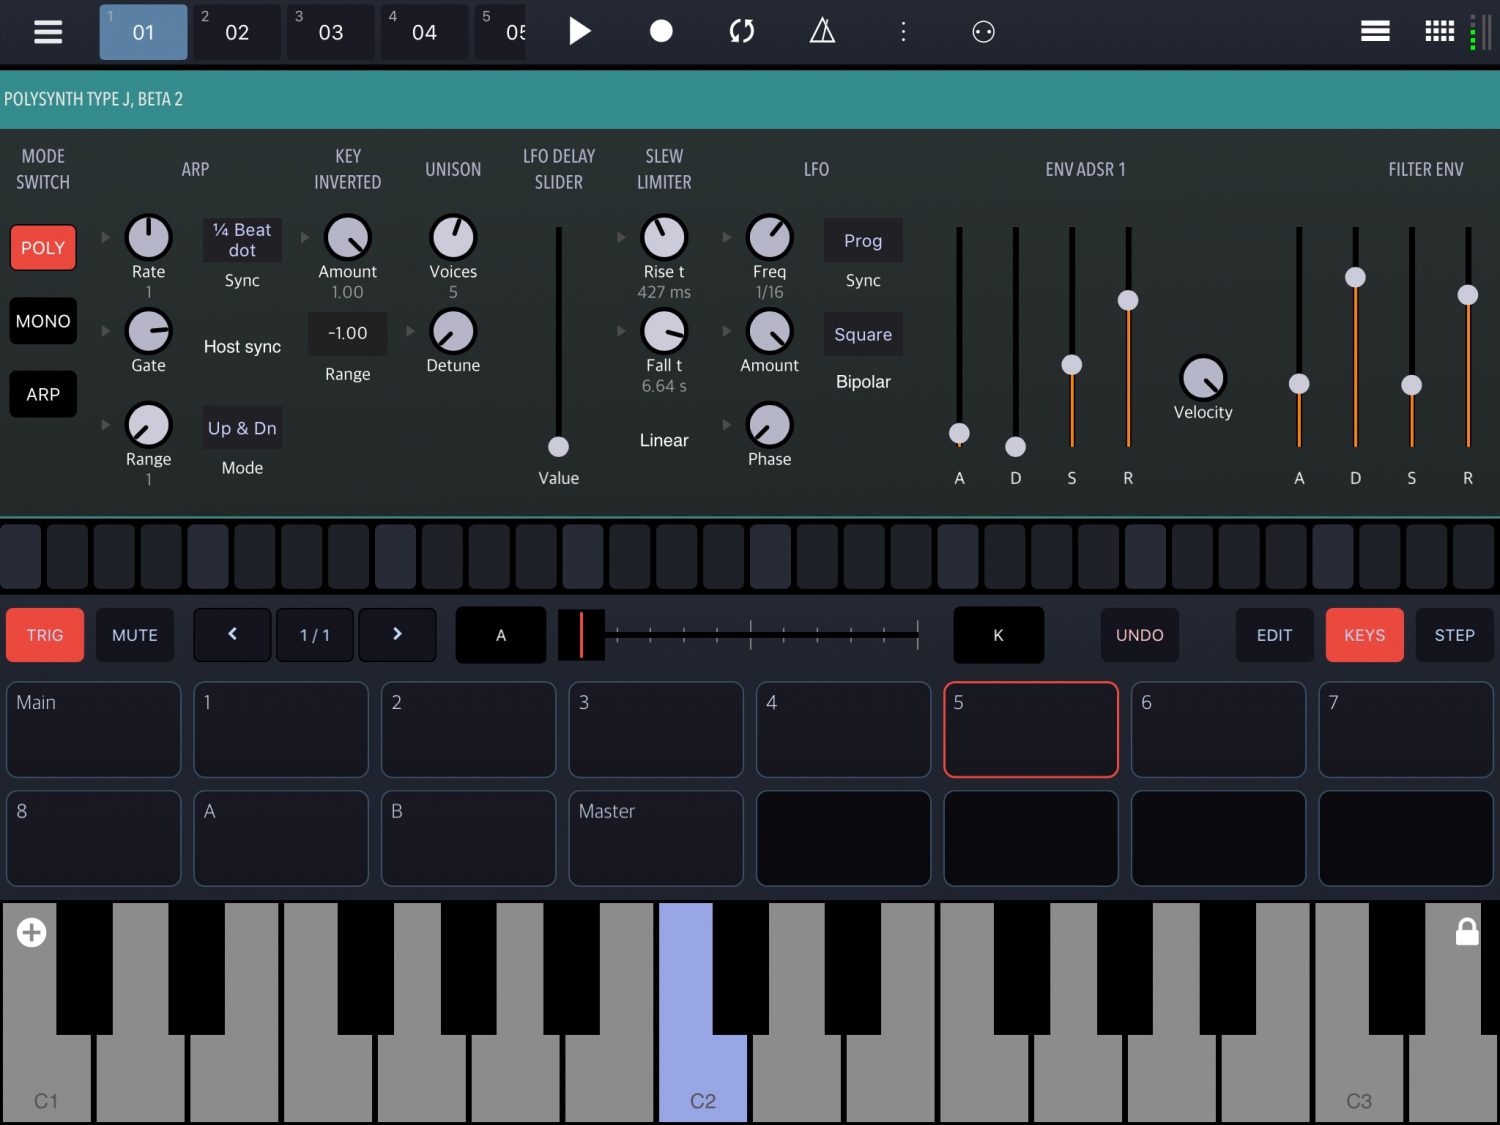Expand the arrow beside the Rate knob
Screen dimensions: 1500x1125
106,237
